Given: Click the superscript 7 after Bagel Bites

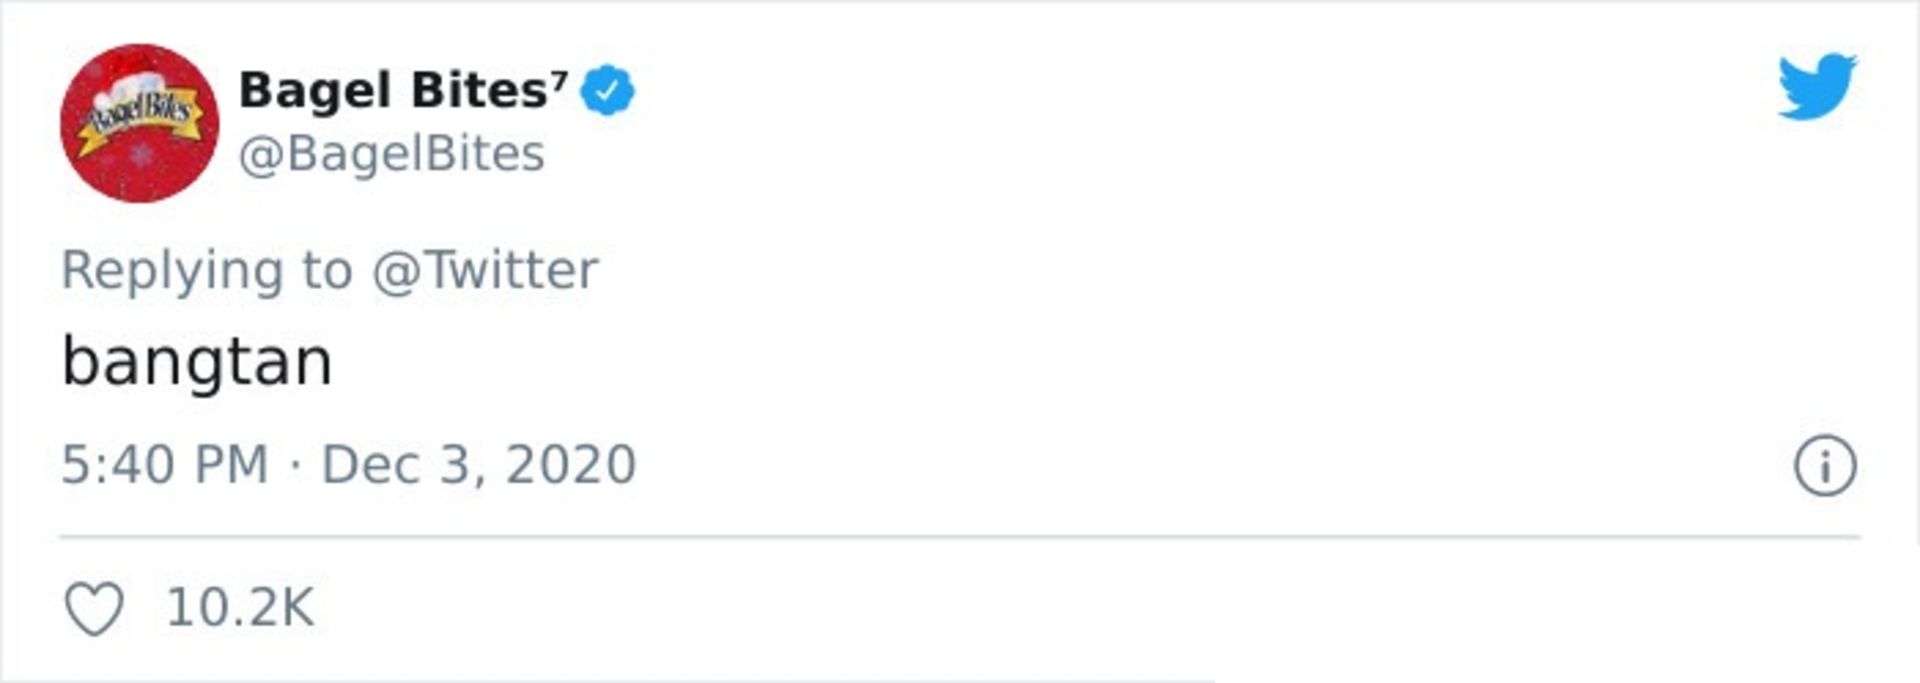Looking at the screenshot, I should [x=559, y=79].
